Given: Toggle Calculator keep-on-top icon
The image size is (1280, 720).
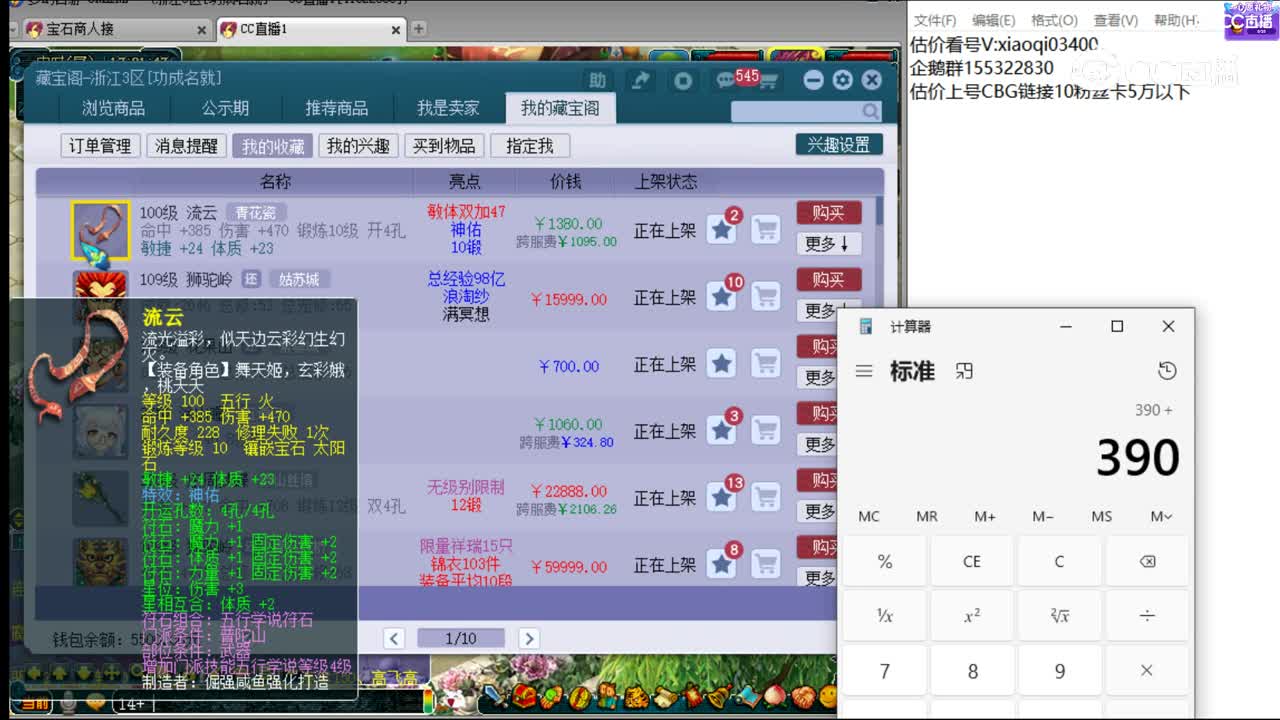Looking at the screenshot, I should click(x=964, y=371).
